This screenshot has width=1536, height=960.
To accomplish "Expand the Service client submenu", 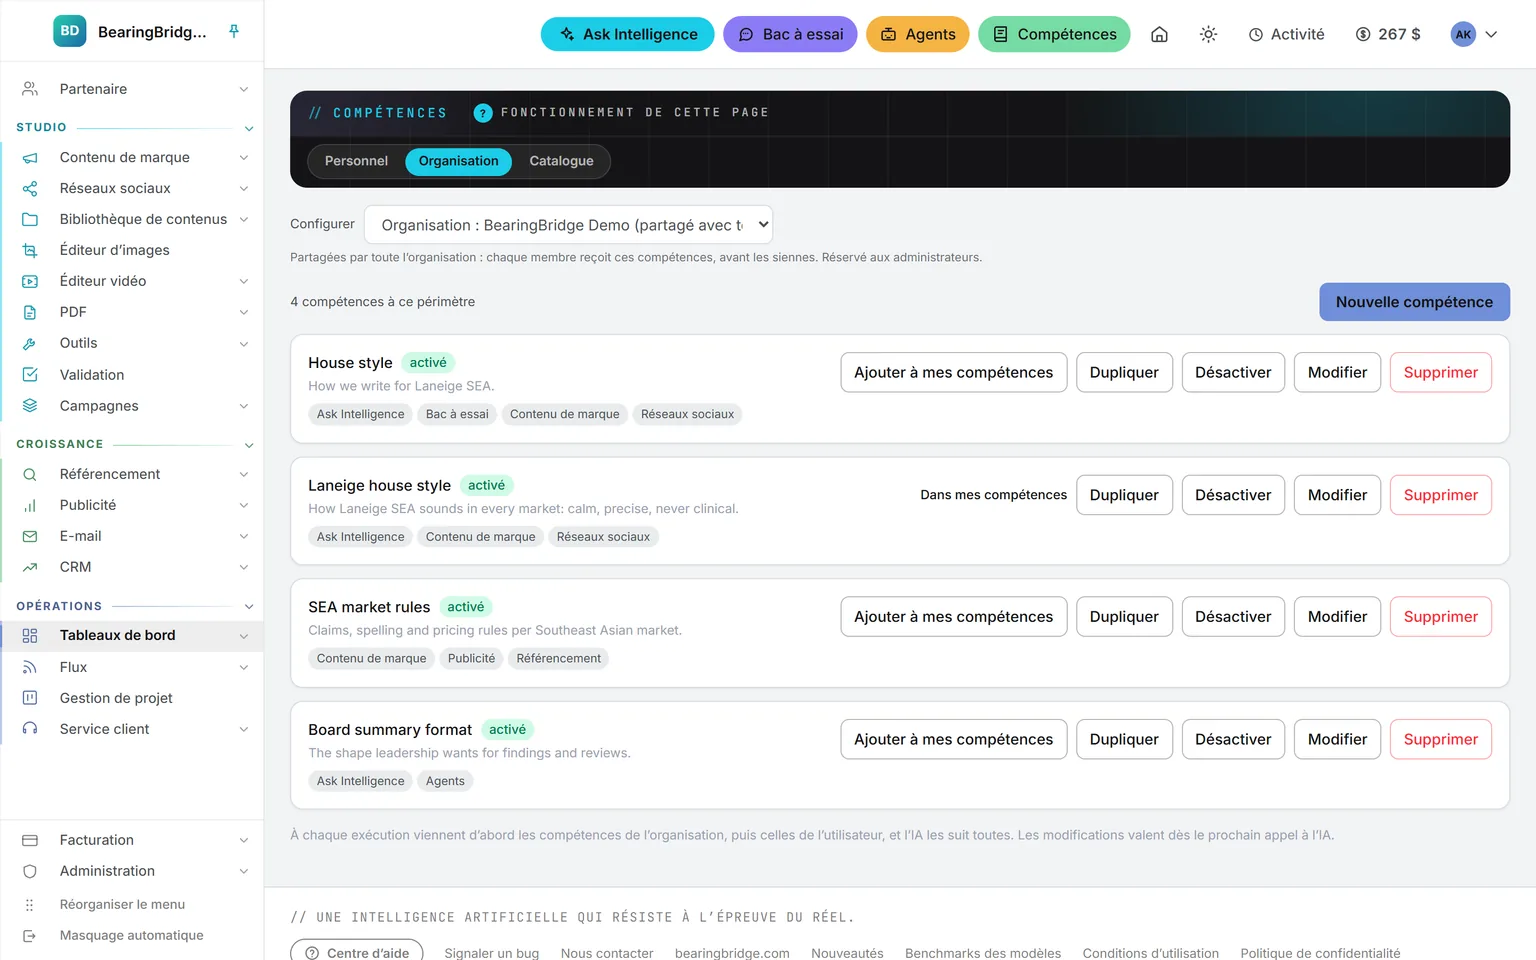I will pos(243,730).
